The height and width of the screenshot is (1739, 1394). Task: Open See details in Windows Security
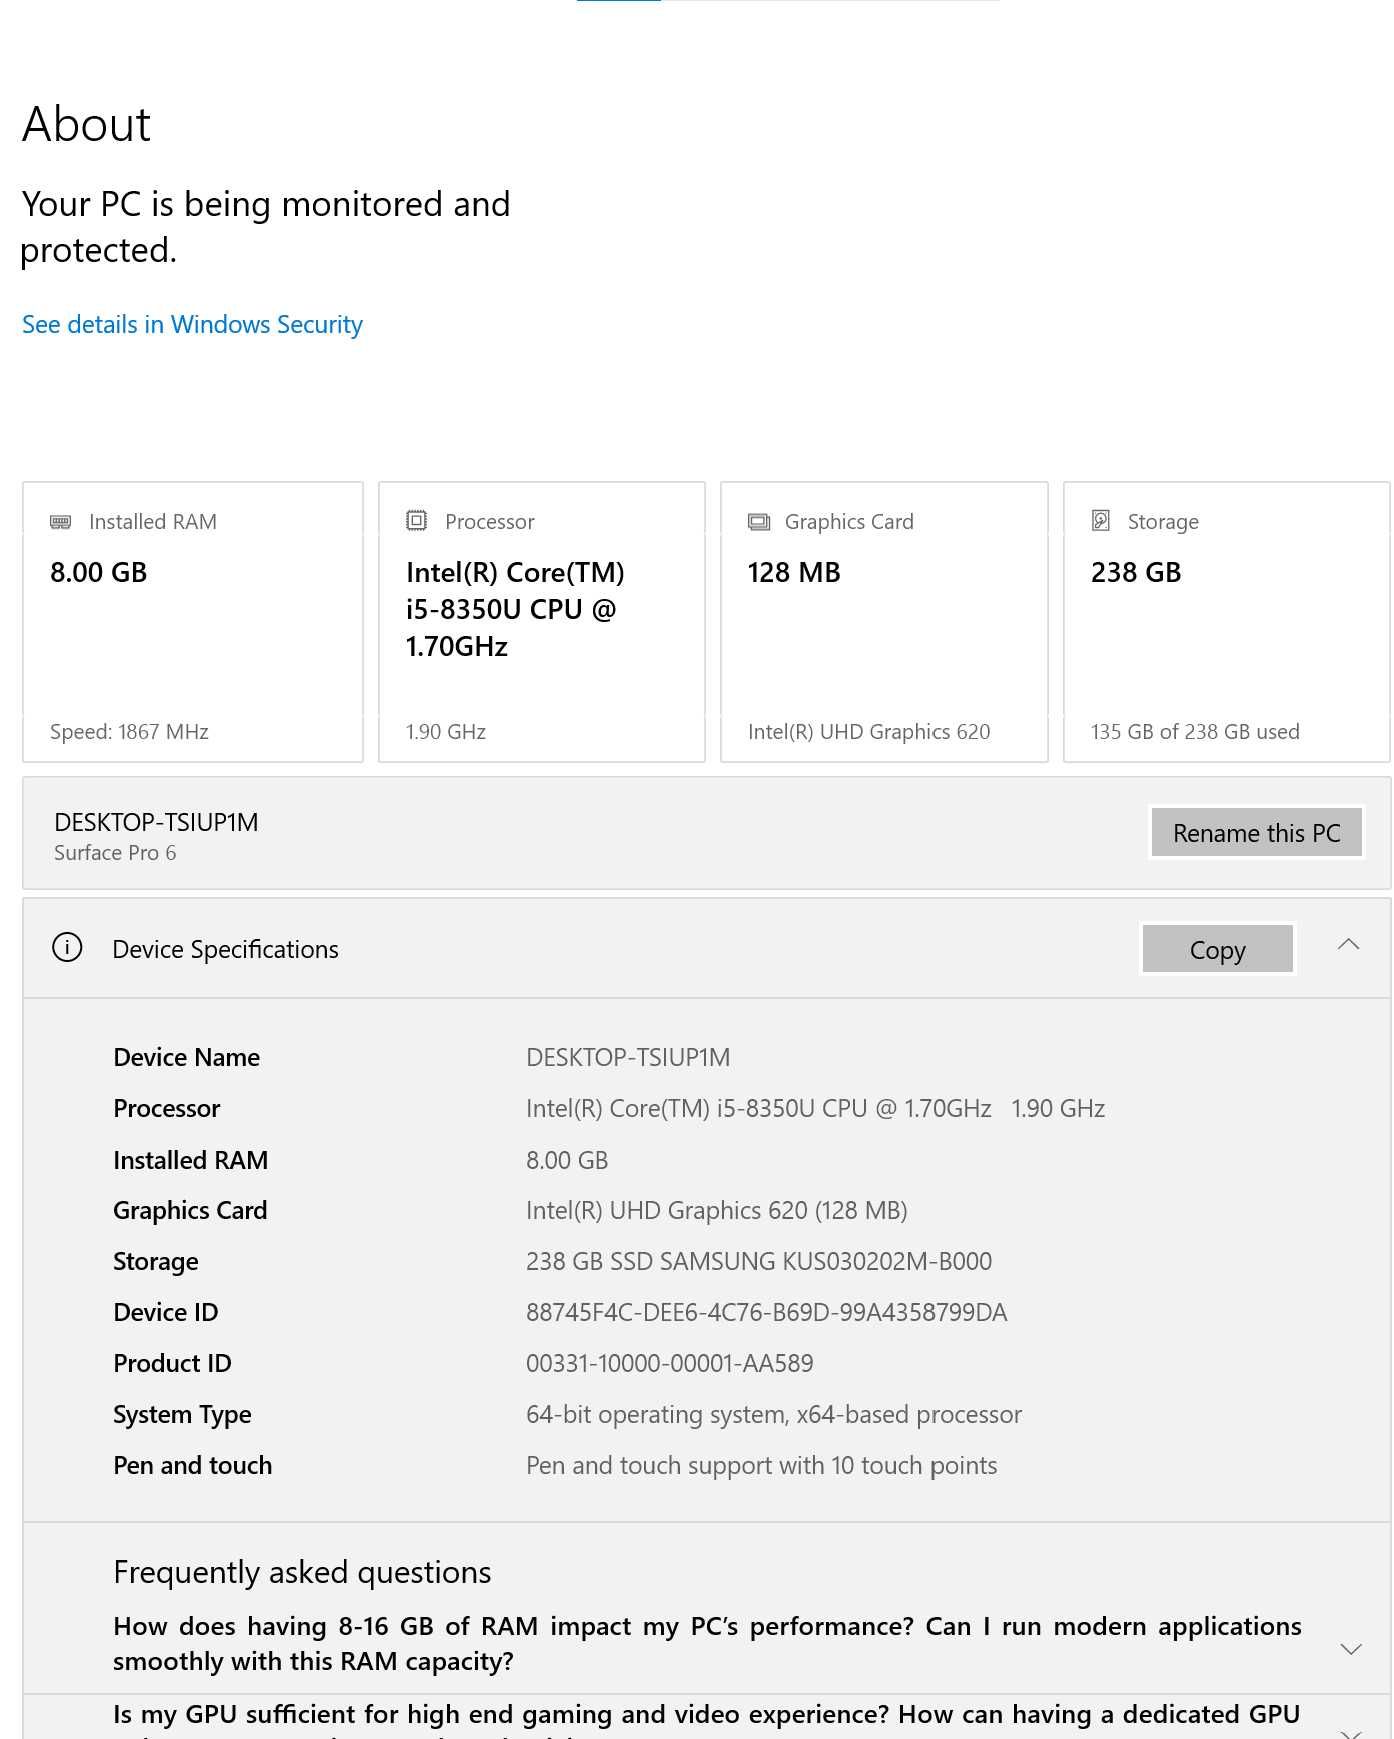coord(192,325)
